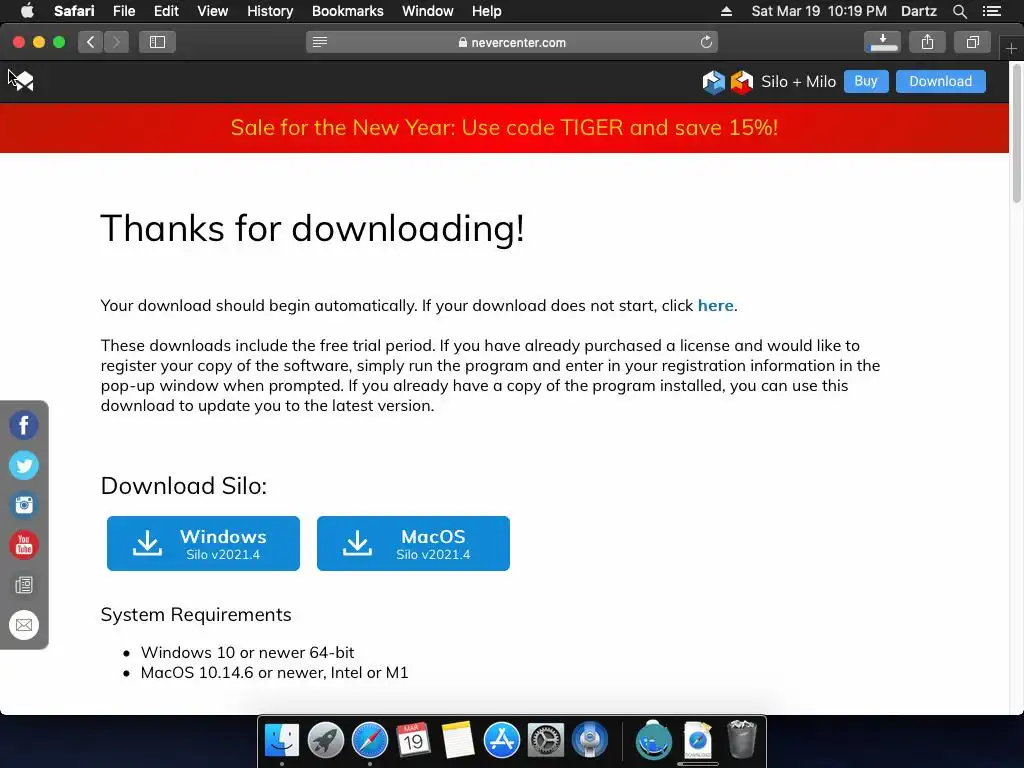Open Launchpad rocket in the Dock
The image size is (1024, 768).
pos(326,740)
